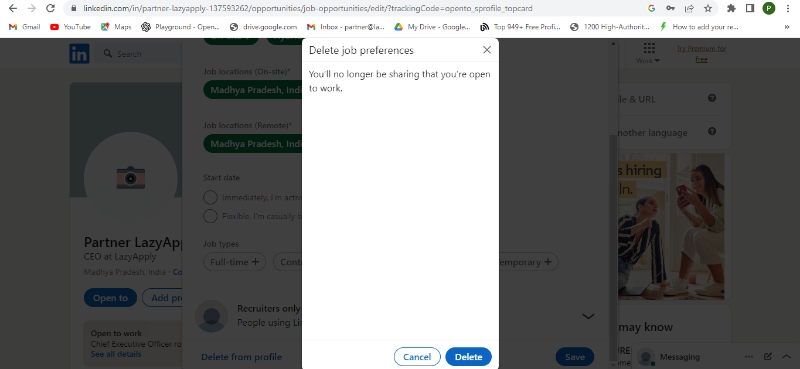Viewport: 800px width, 369px height.
Task: Open the Extensions puzzle icon
Action: point(731,8)
